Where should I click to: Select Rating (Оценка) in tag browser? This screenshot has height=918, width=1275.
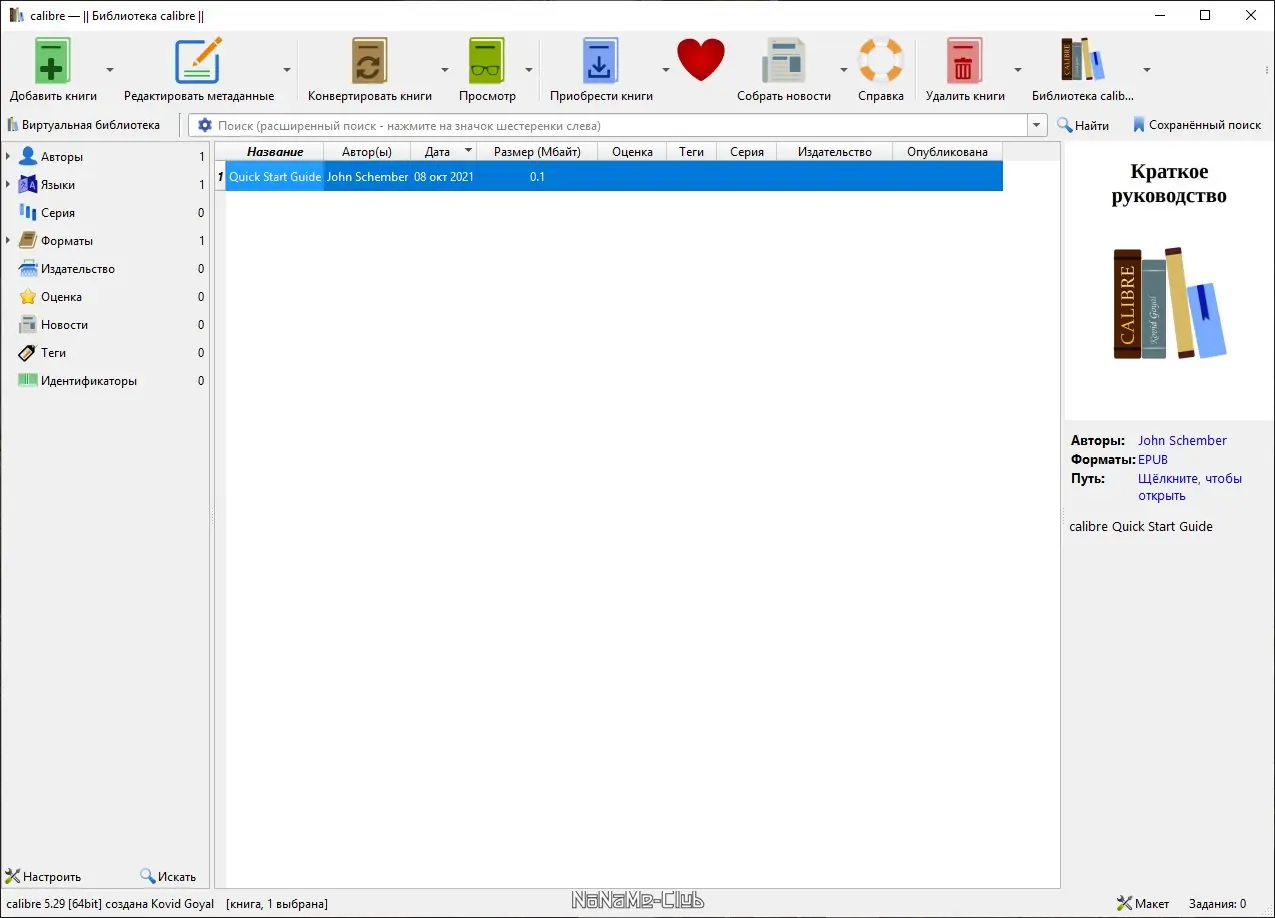[x=61, y=297]
